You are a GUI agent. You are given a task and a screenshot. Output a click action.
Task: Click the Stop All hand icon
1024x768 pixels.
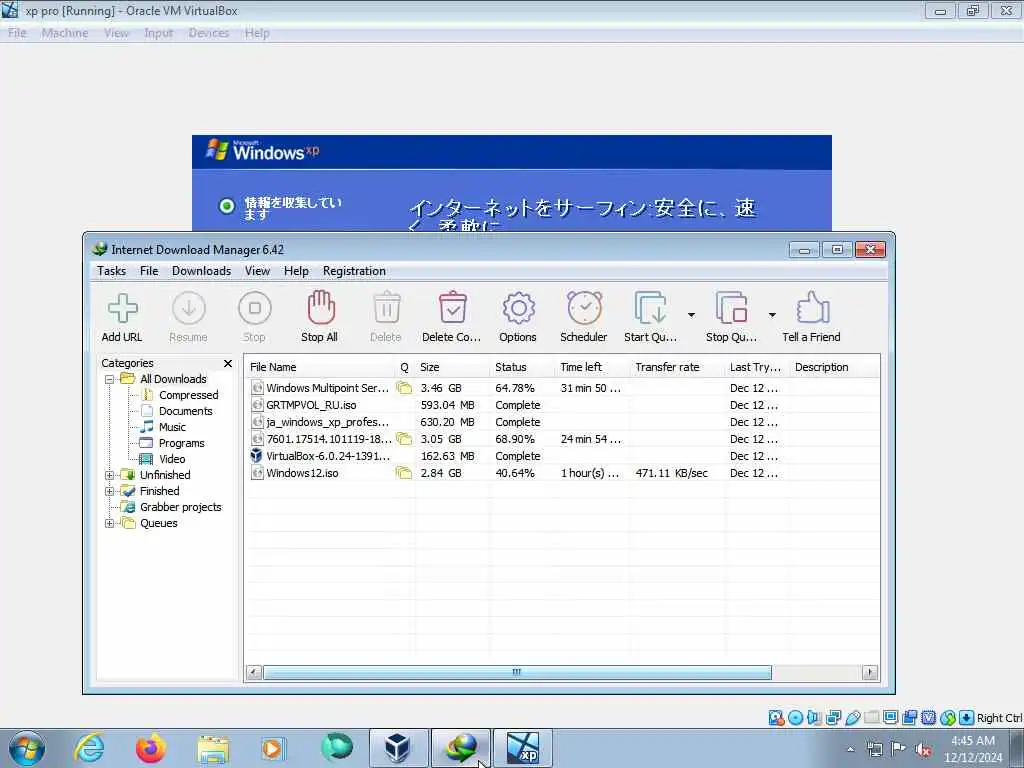point(321,308)
